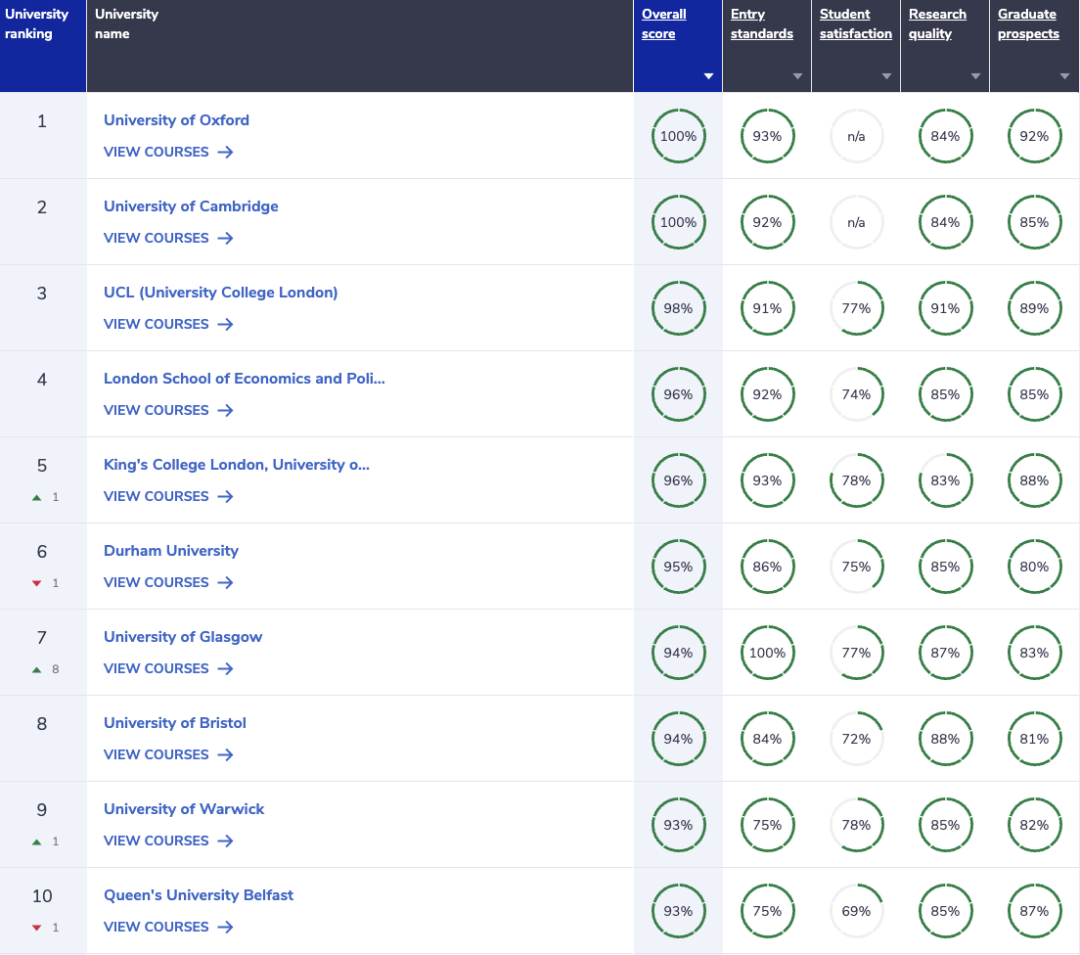Open the Entry standards sort dropdown arrow
Image resolution: width=1080 pixels, height=955 pixels.
(797, 76)
